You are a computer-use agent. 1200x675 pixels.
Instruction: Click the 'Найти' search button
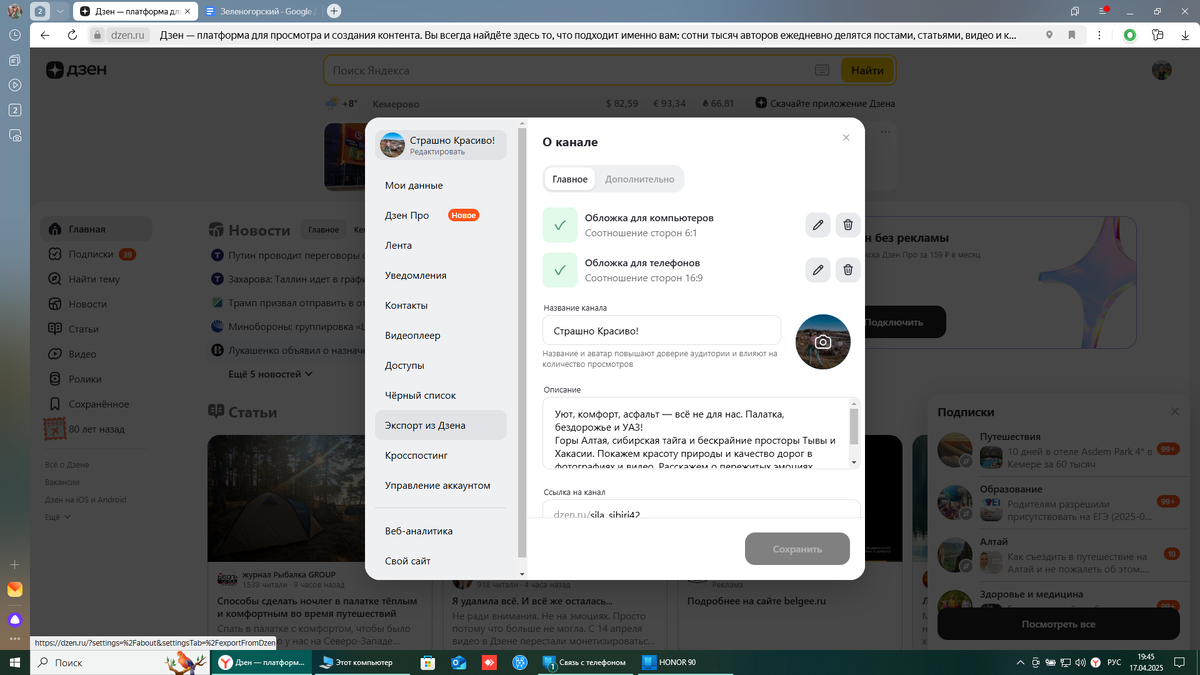(x=867, y=71)
